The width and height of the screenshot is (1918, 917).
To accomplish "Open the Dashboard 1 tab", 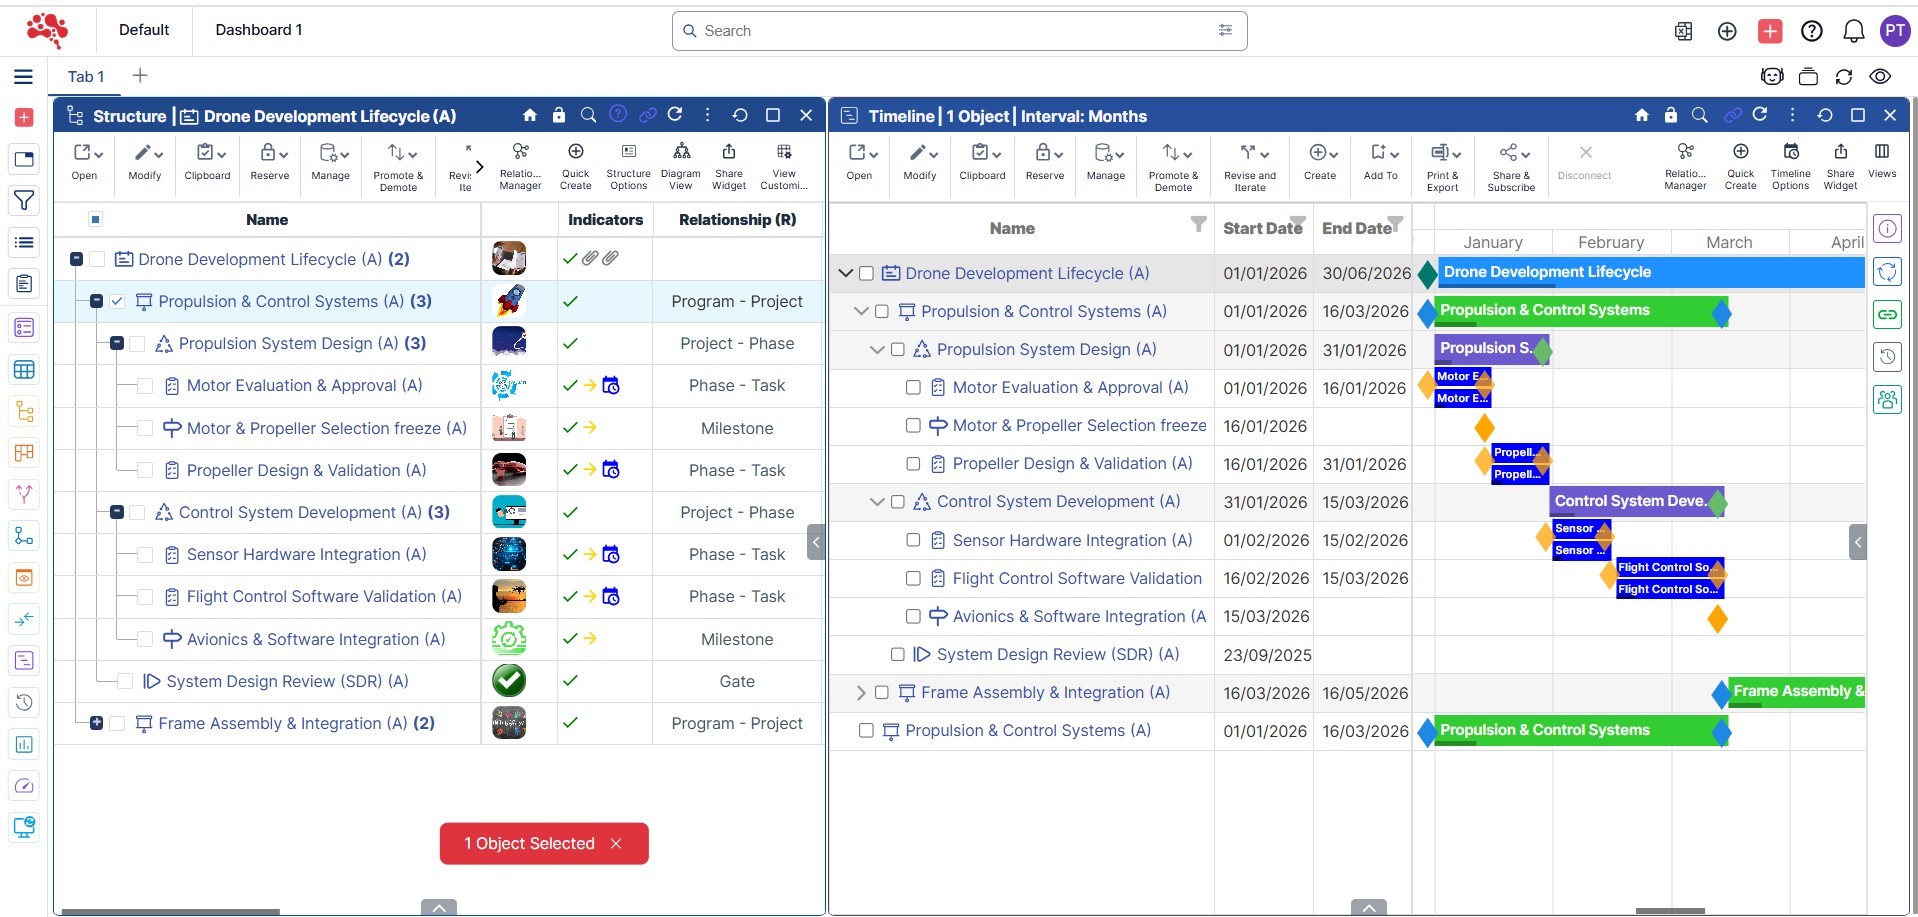I will click(x=259, y=30).
